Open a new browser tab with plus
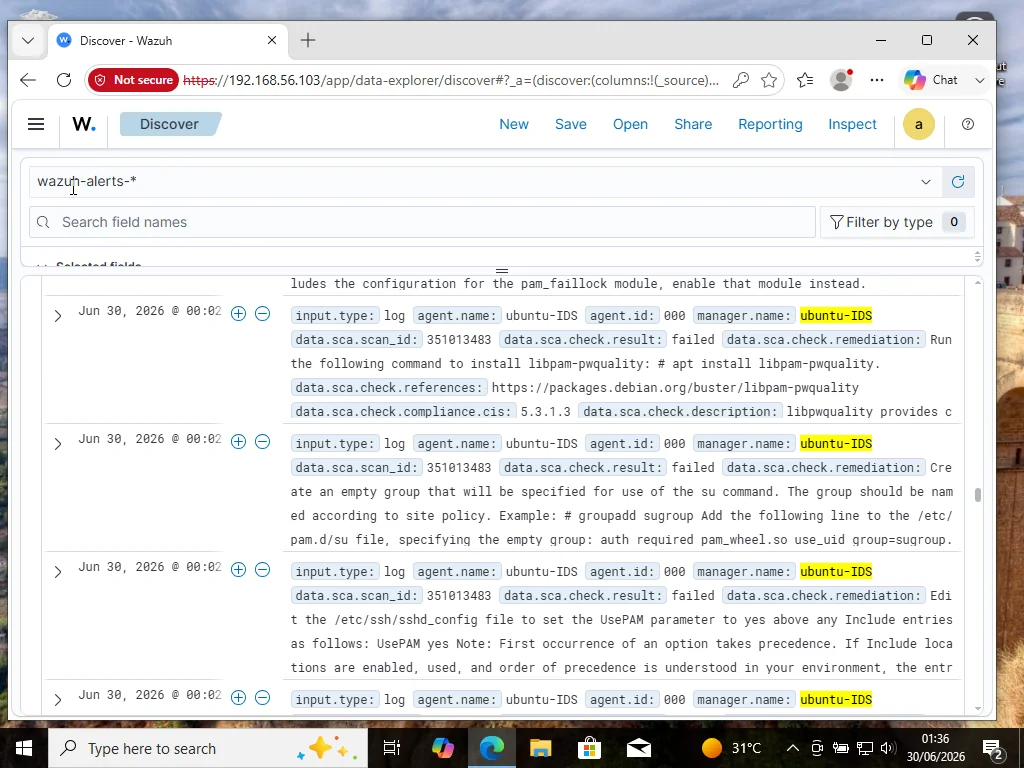The image size is (1024, 768). coord(308,40)
